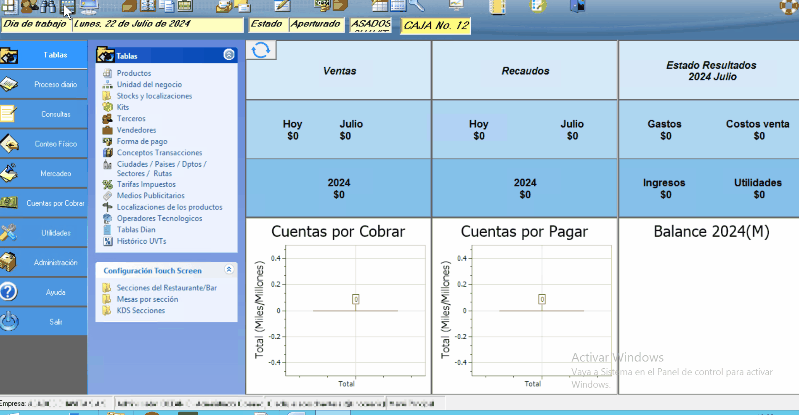Image resolution: width=799 pixels, height=415 pixels.
Task: Click the refresh icon above the Ventas panel
Action: (261, 51)
